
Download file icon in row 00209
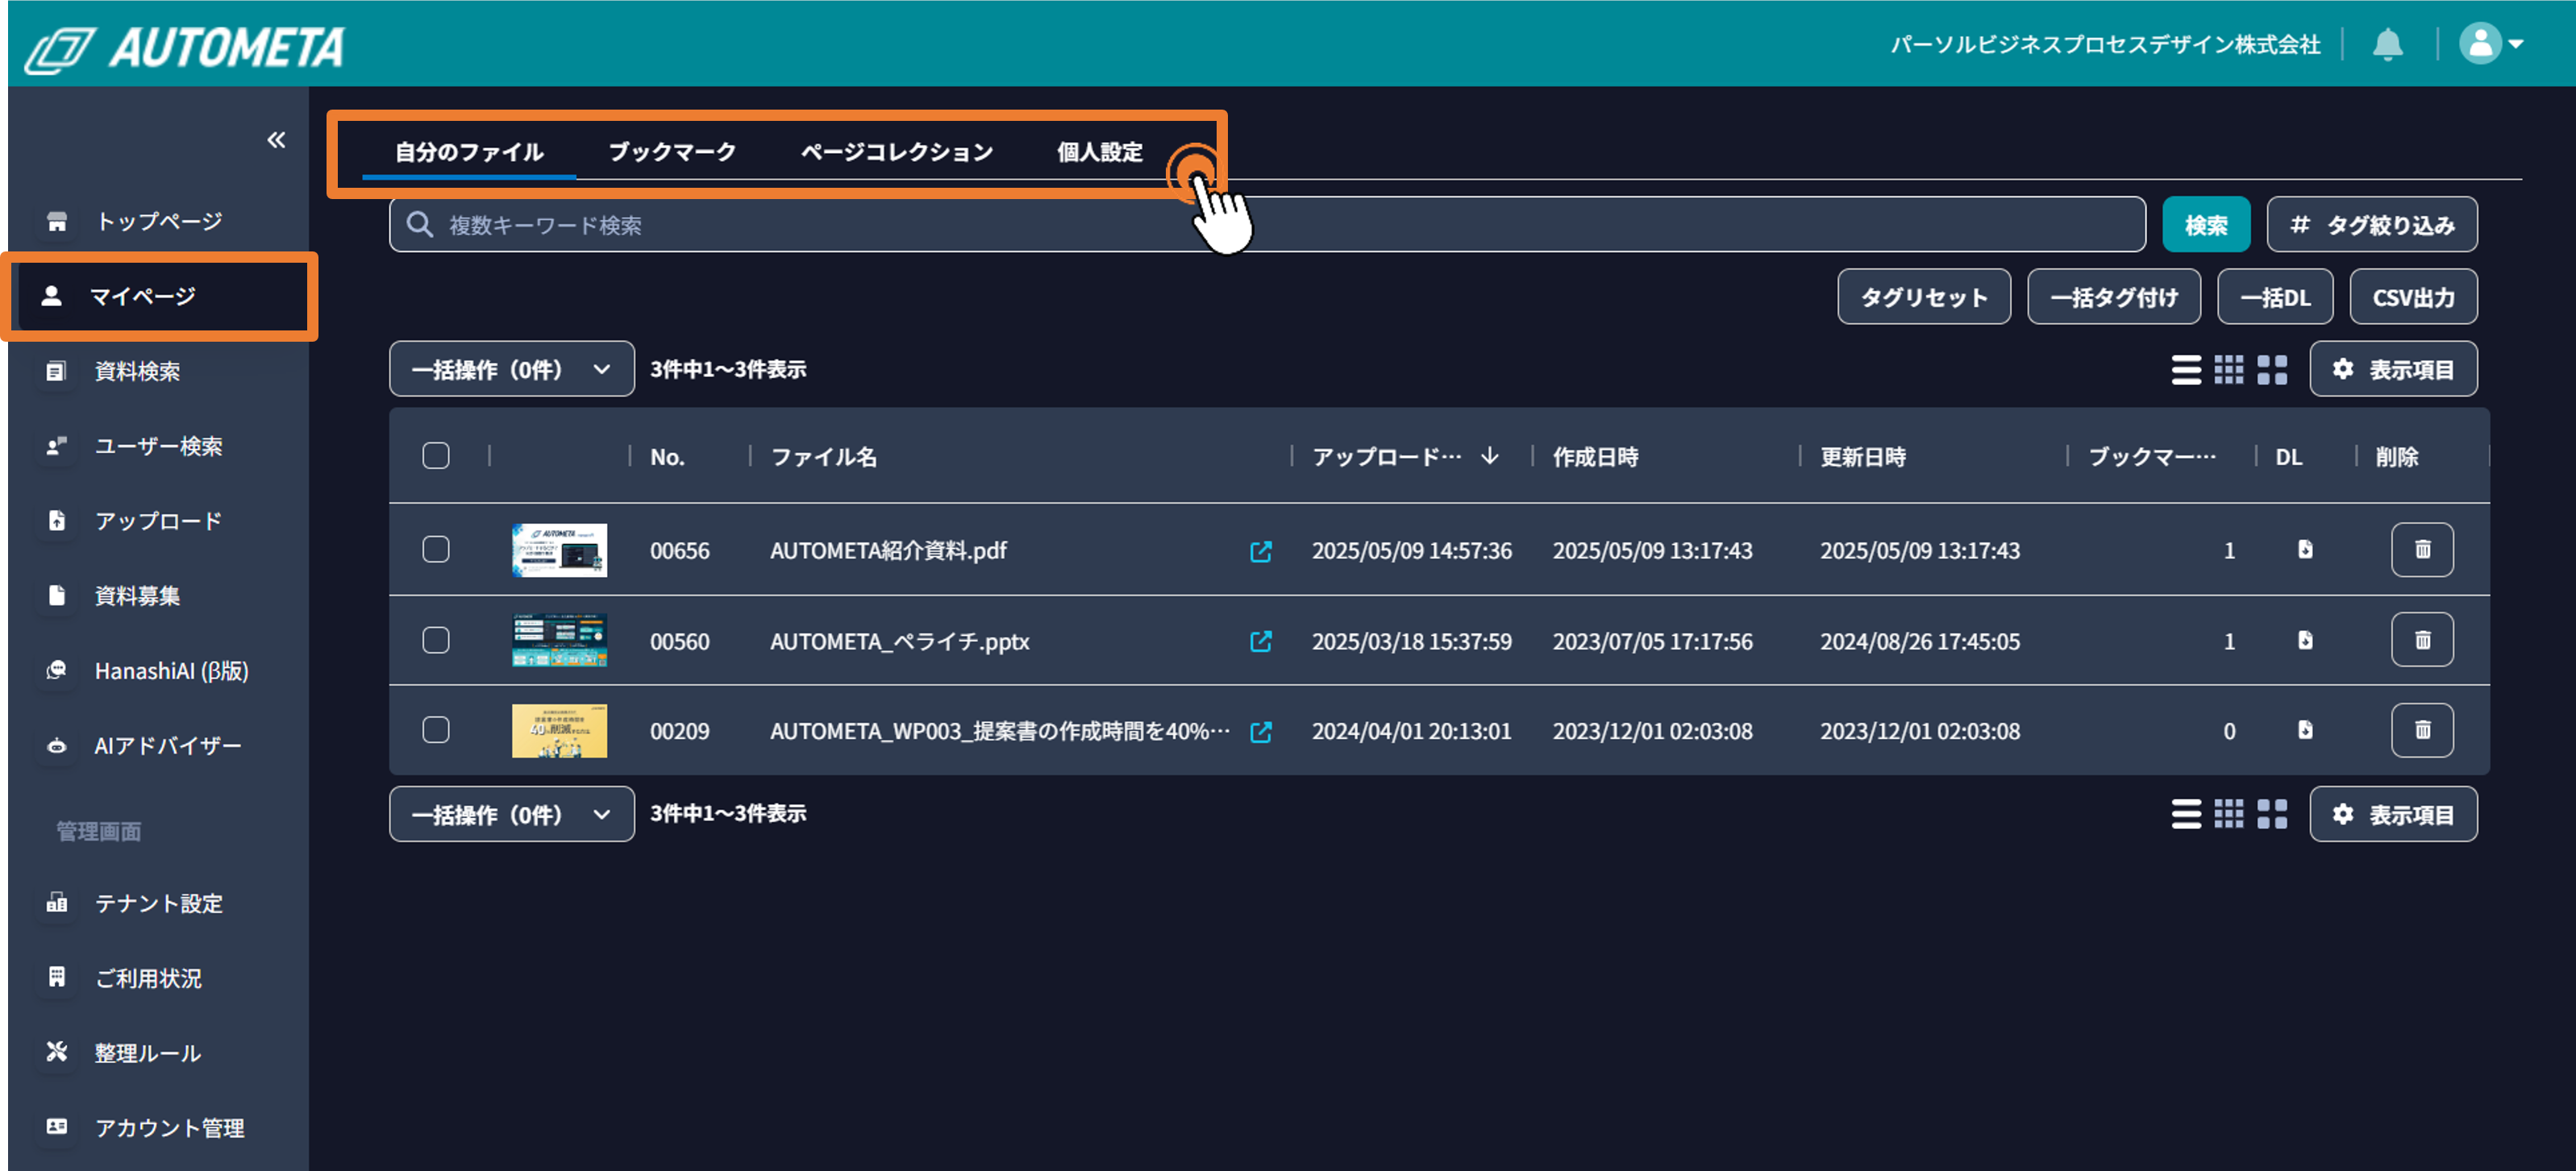click(2305, 730)
